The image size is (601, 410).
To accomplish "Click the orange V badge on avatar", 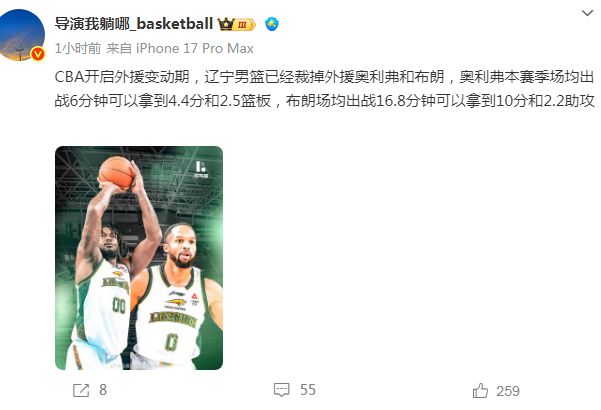I will [38, 54].
